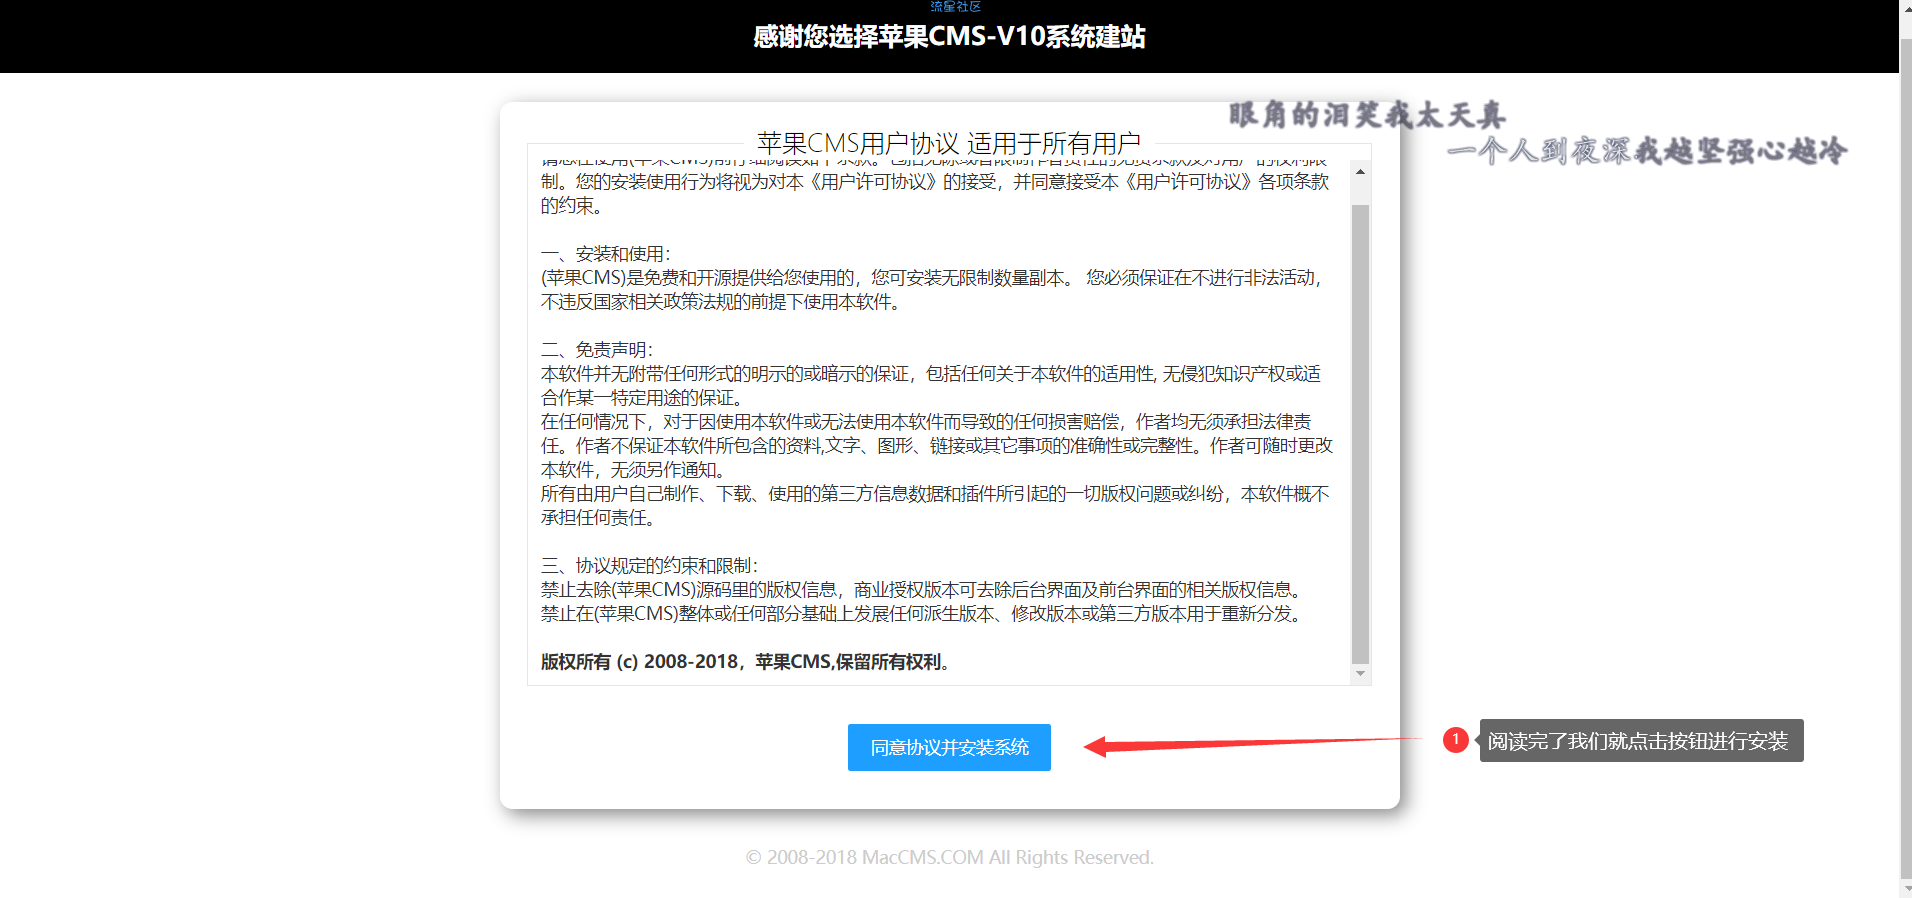
Task: Click the 同意协议并安装系统 button
Action: pyautogui.click(x=949, y=747)
